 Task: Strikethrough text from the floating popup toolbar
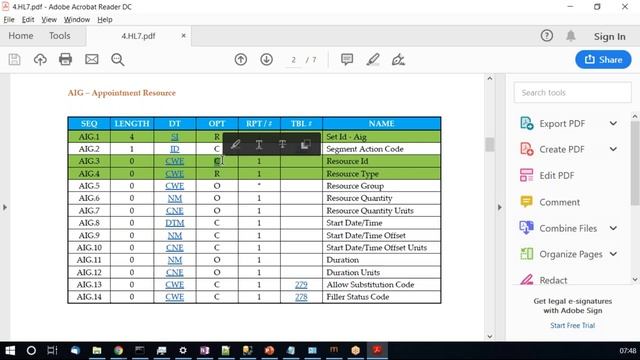click(282, 144)
